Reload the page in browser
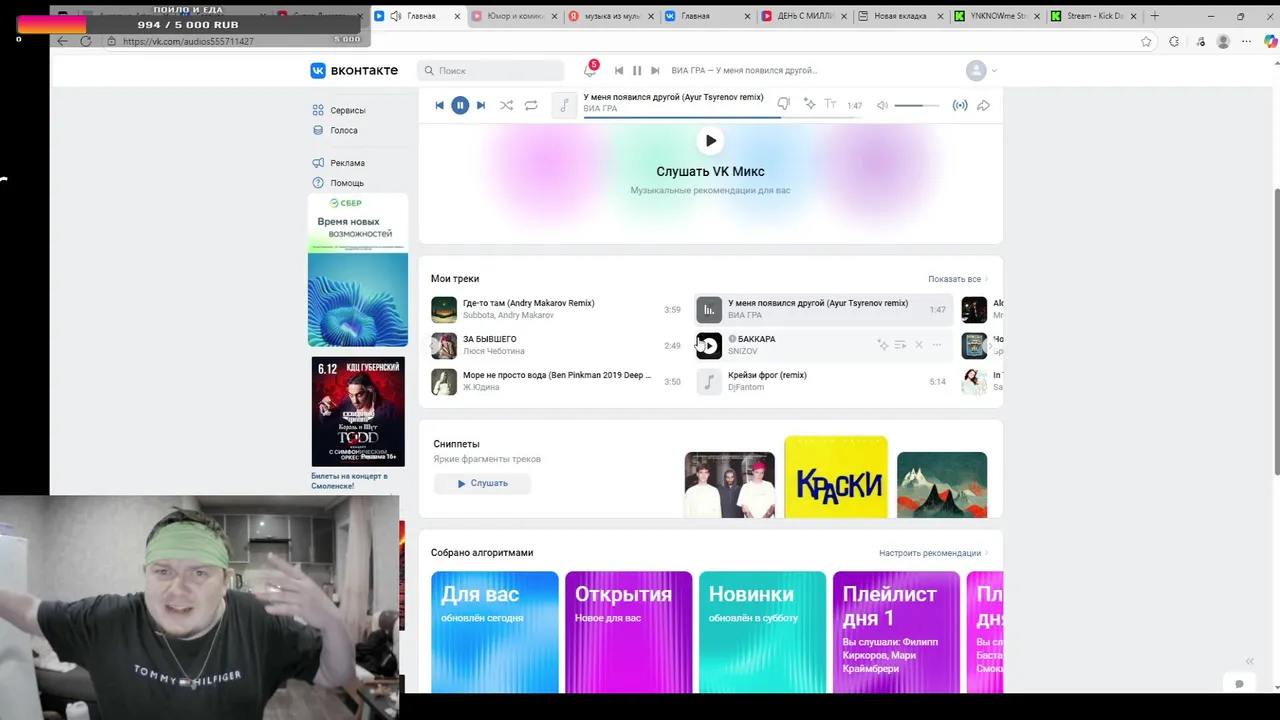This screenshot has height=720, width=1280. [85, 41]
